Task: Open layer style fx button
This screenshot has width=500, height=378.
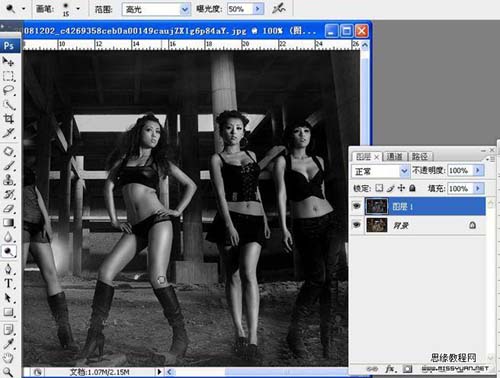Action: coord(390,369)
